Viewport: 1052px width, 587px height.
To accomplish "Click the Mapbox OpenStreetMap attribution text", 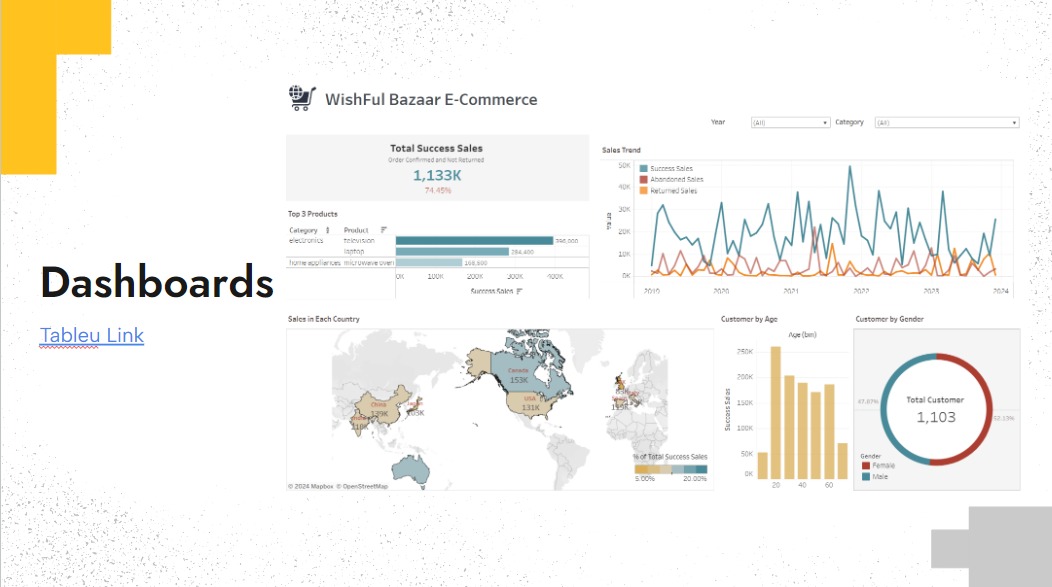I will 338,486.
